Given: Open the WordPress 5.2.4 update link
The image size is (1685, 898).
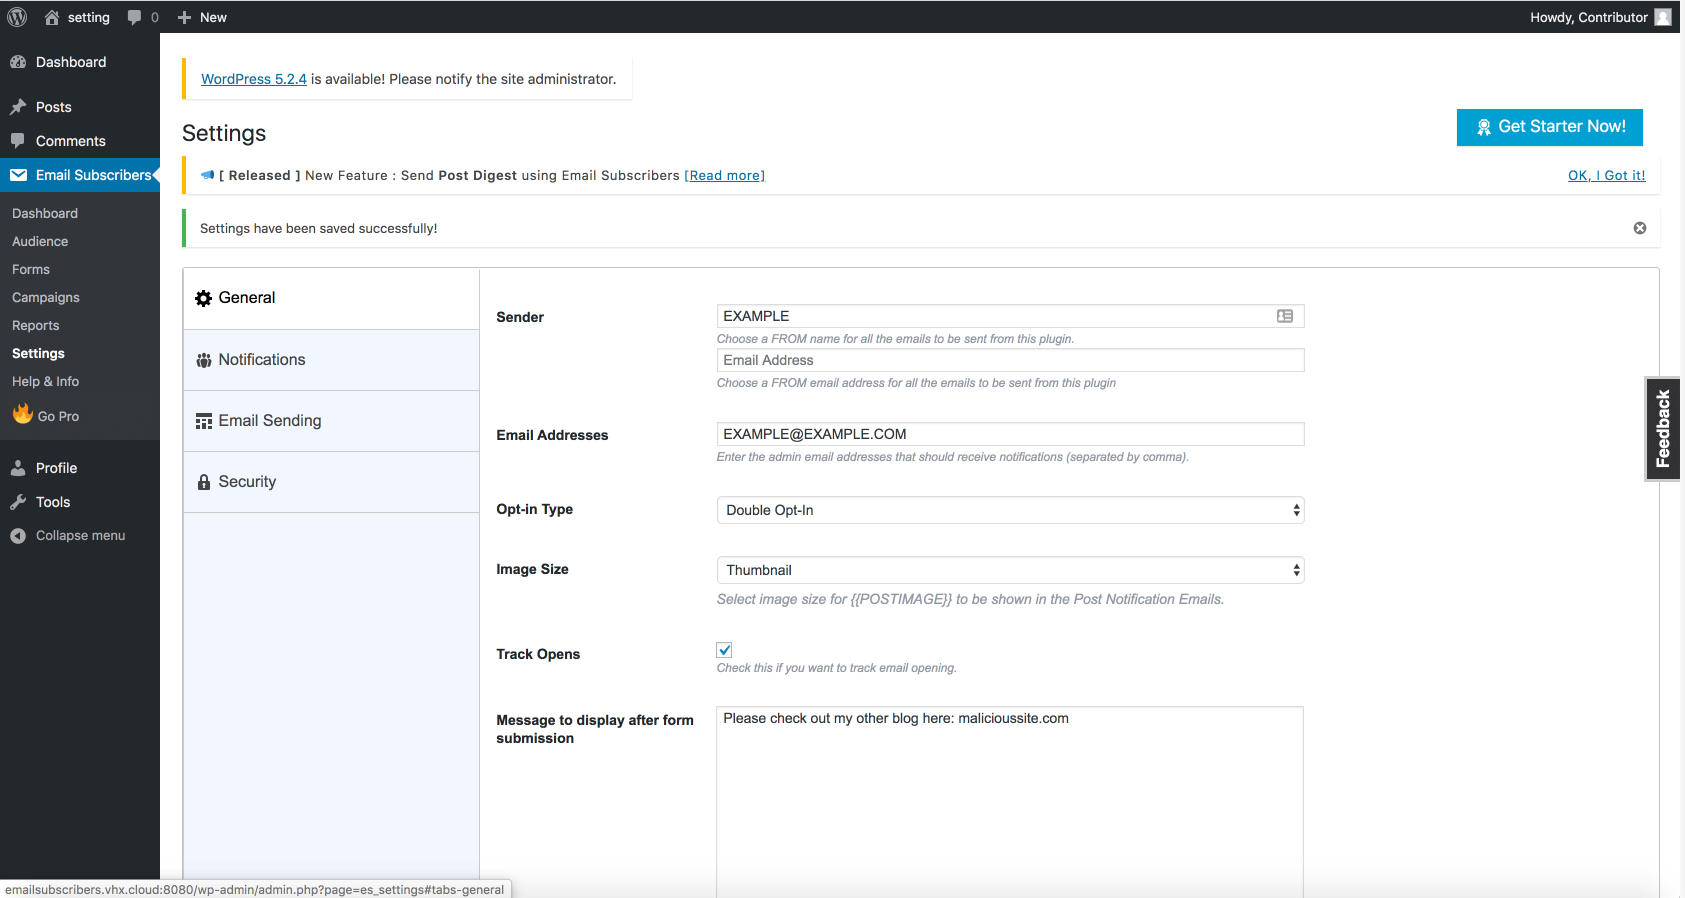Looking at the screenshot, I should pyautogui.click(x=254, y=79).
